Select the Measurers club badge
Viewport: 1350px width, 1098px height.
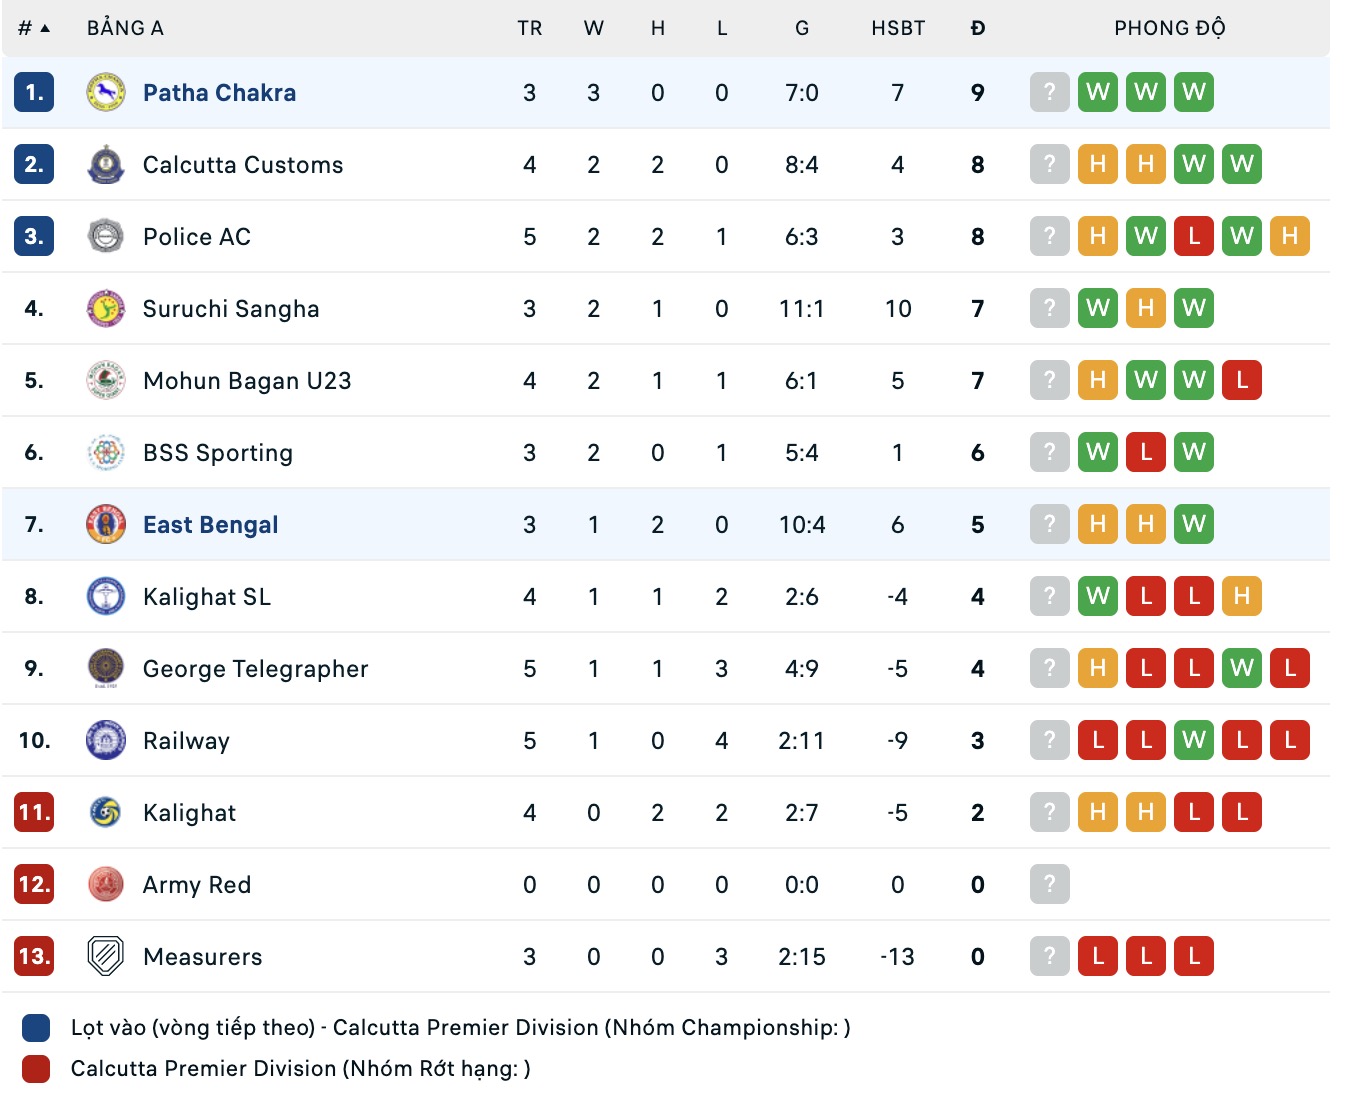pos(105,956)
